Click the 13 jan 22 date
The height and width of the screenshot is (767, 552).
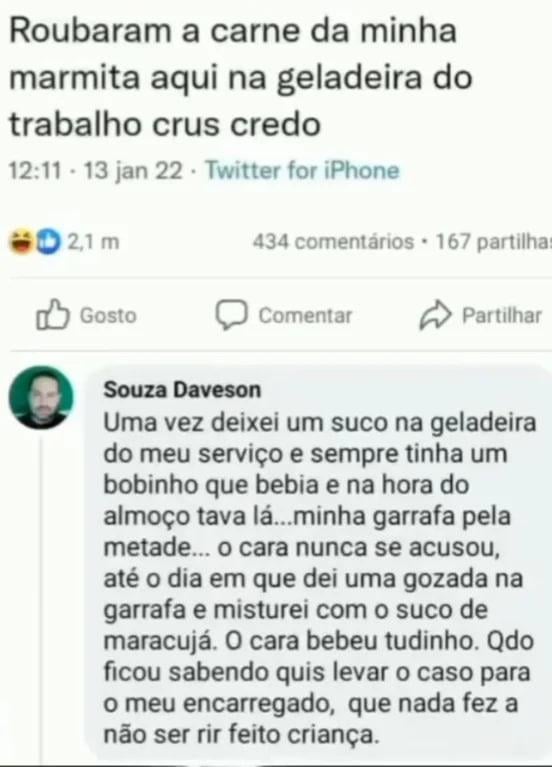click(133, 171)
